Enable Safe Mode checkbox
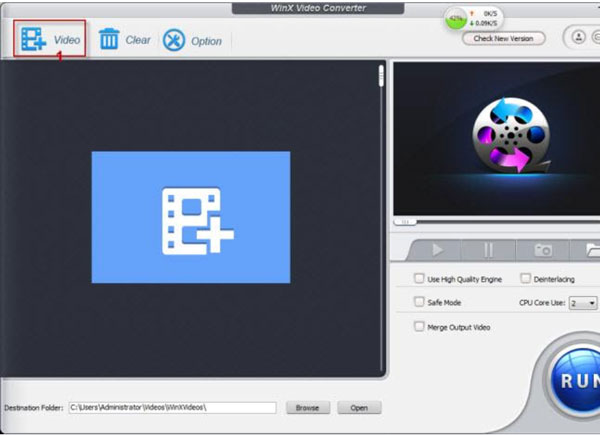 pyautogui.click(x=419, y=301)
